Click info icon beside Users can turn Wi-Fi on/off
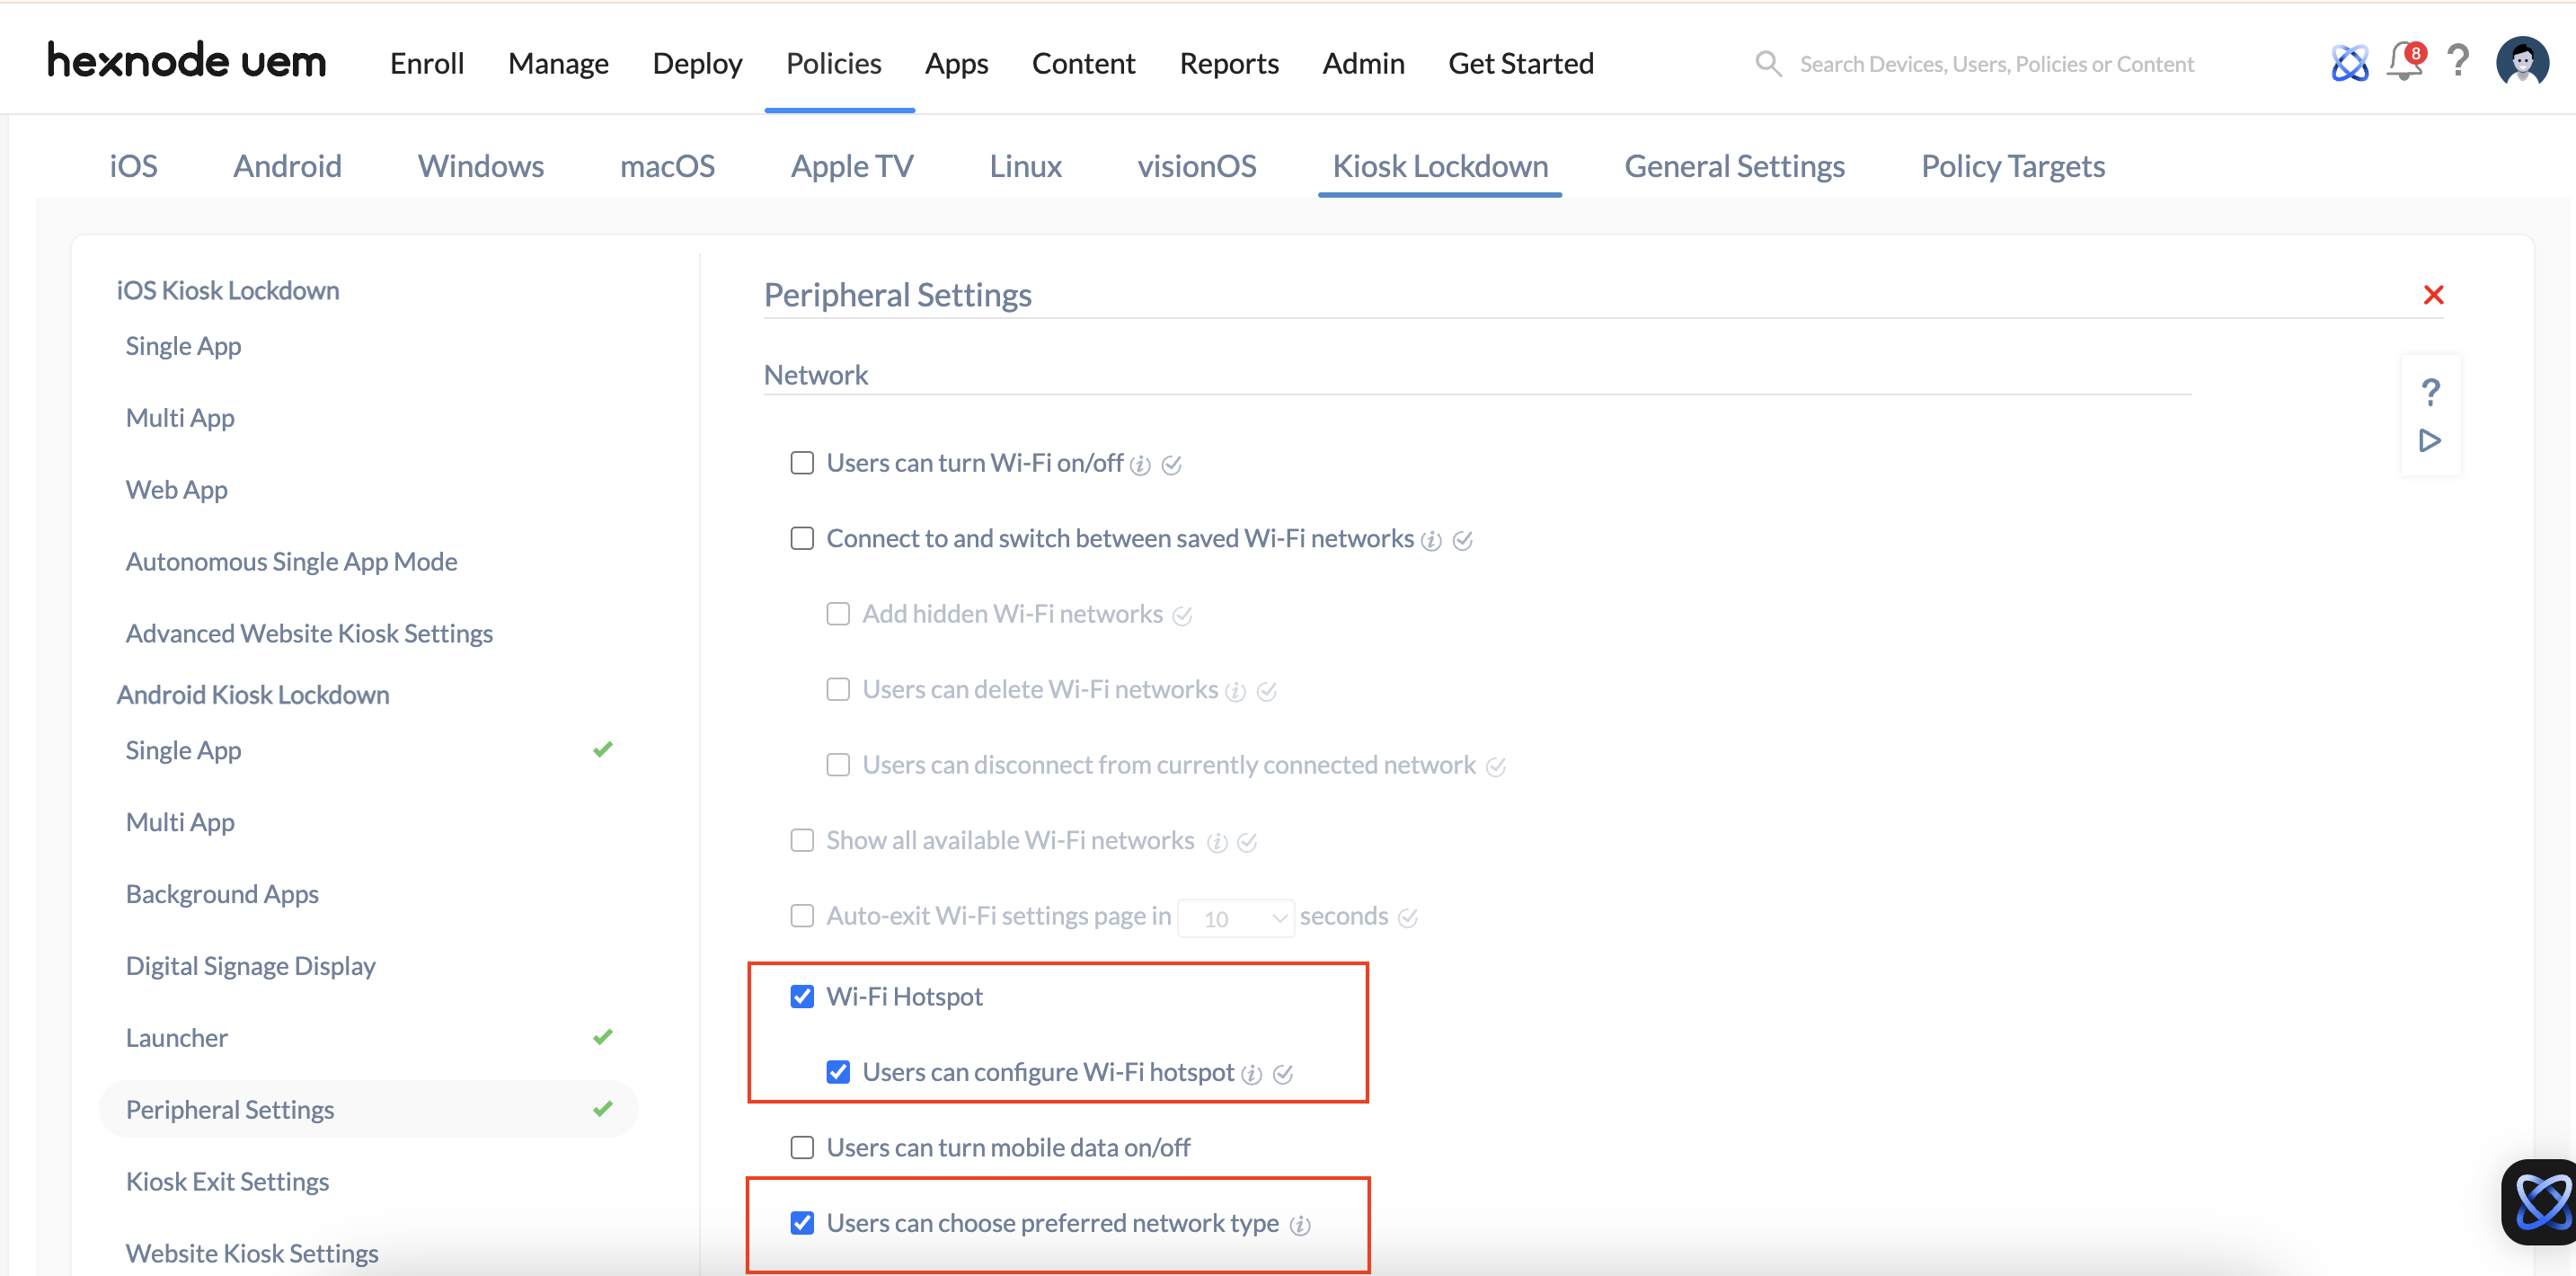This screenshot has height=1276, width=2576. [x=1140, y=465]
